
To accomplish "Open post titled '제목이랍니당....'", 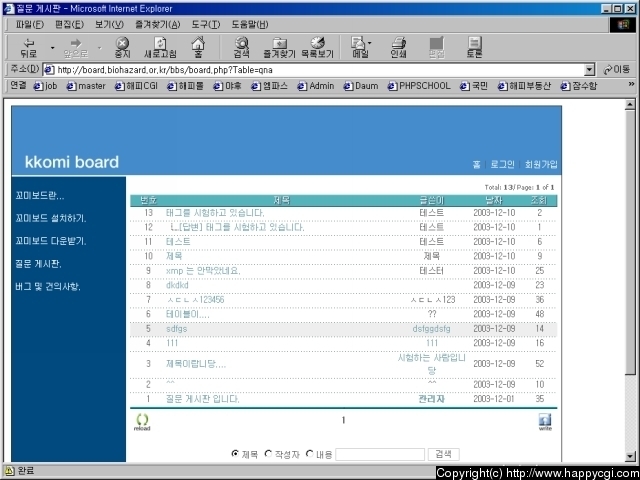I will [196, 364].
